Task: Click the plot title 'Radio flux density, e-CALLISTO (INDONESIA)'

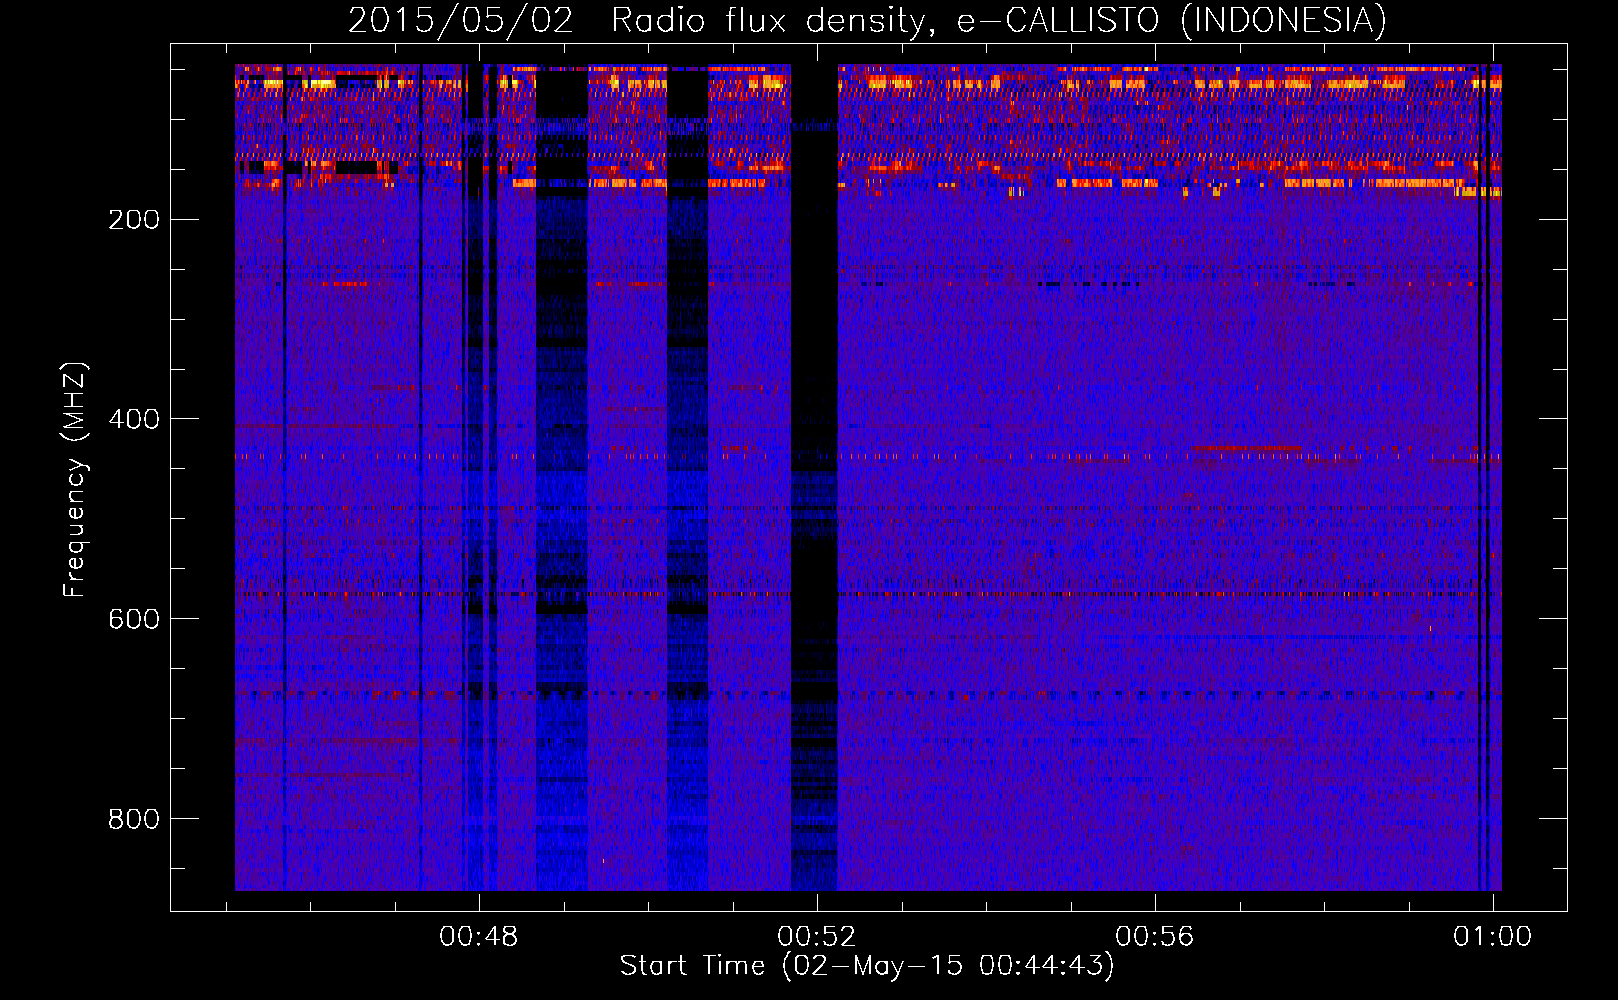Action: [998, 21]
